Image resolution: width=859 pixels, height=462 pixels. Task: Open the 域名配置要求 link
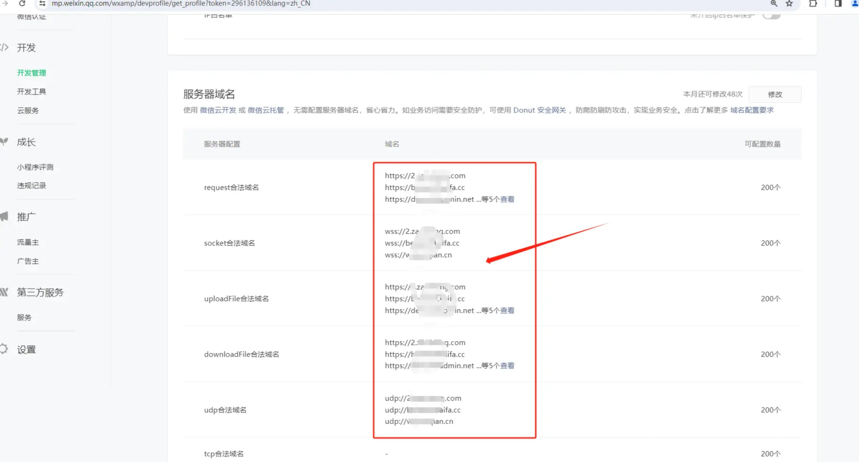752,110
